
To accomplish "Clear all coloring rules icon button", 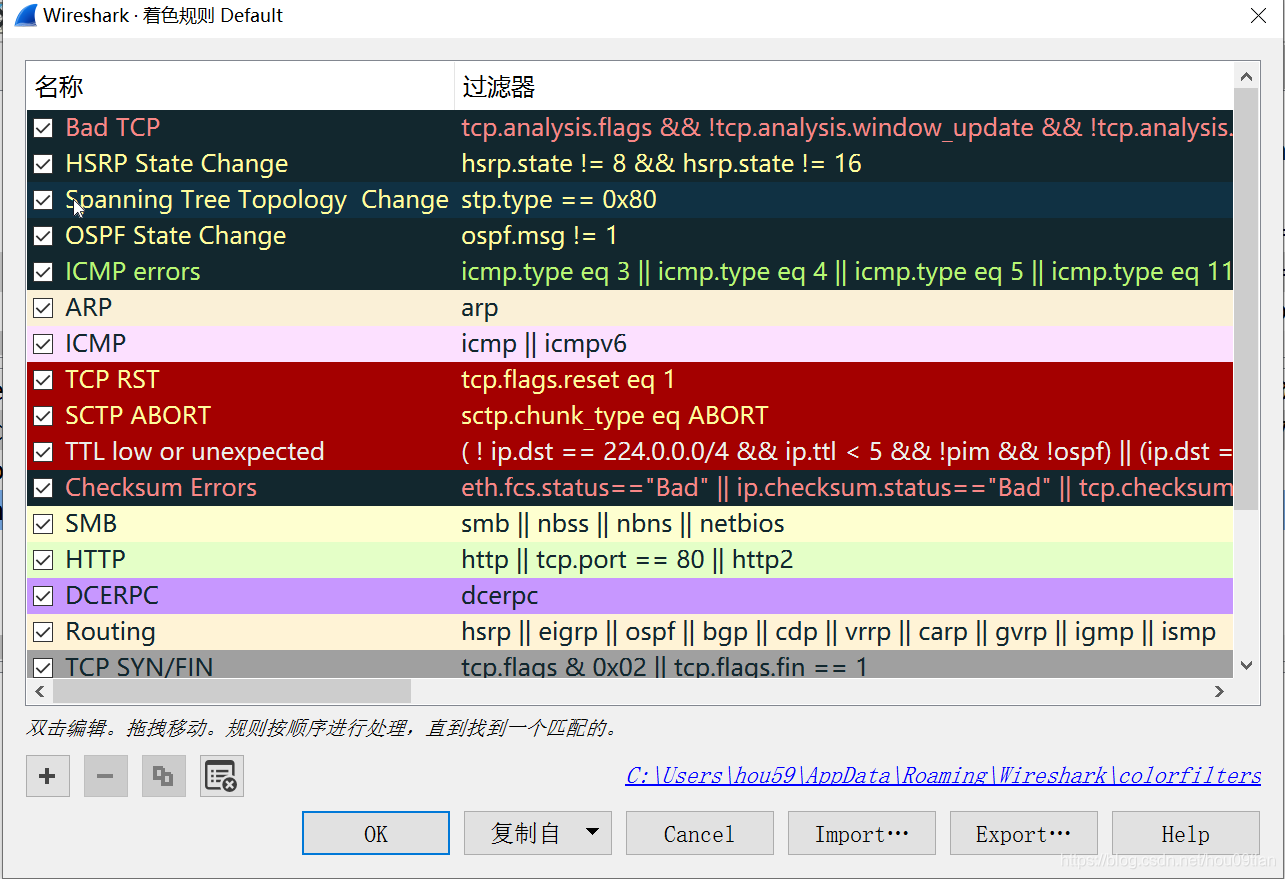I will pos(221,776).
